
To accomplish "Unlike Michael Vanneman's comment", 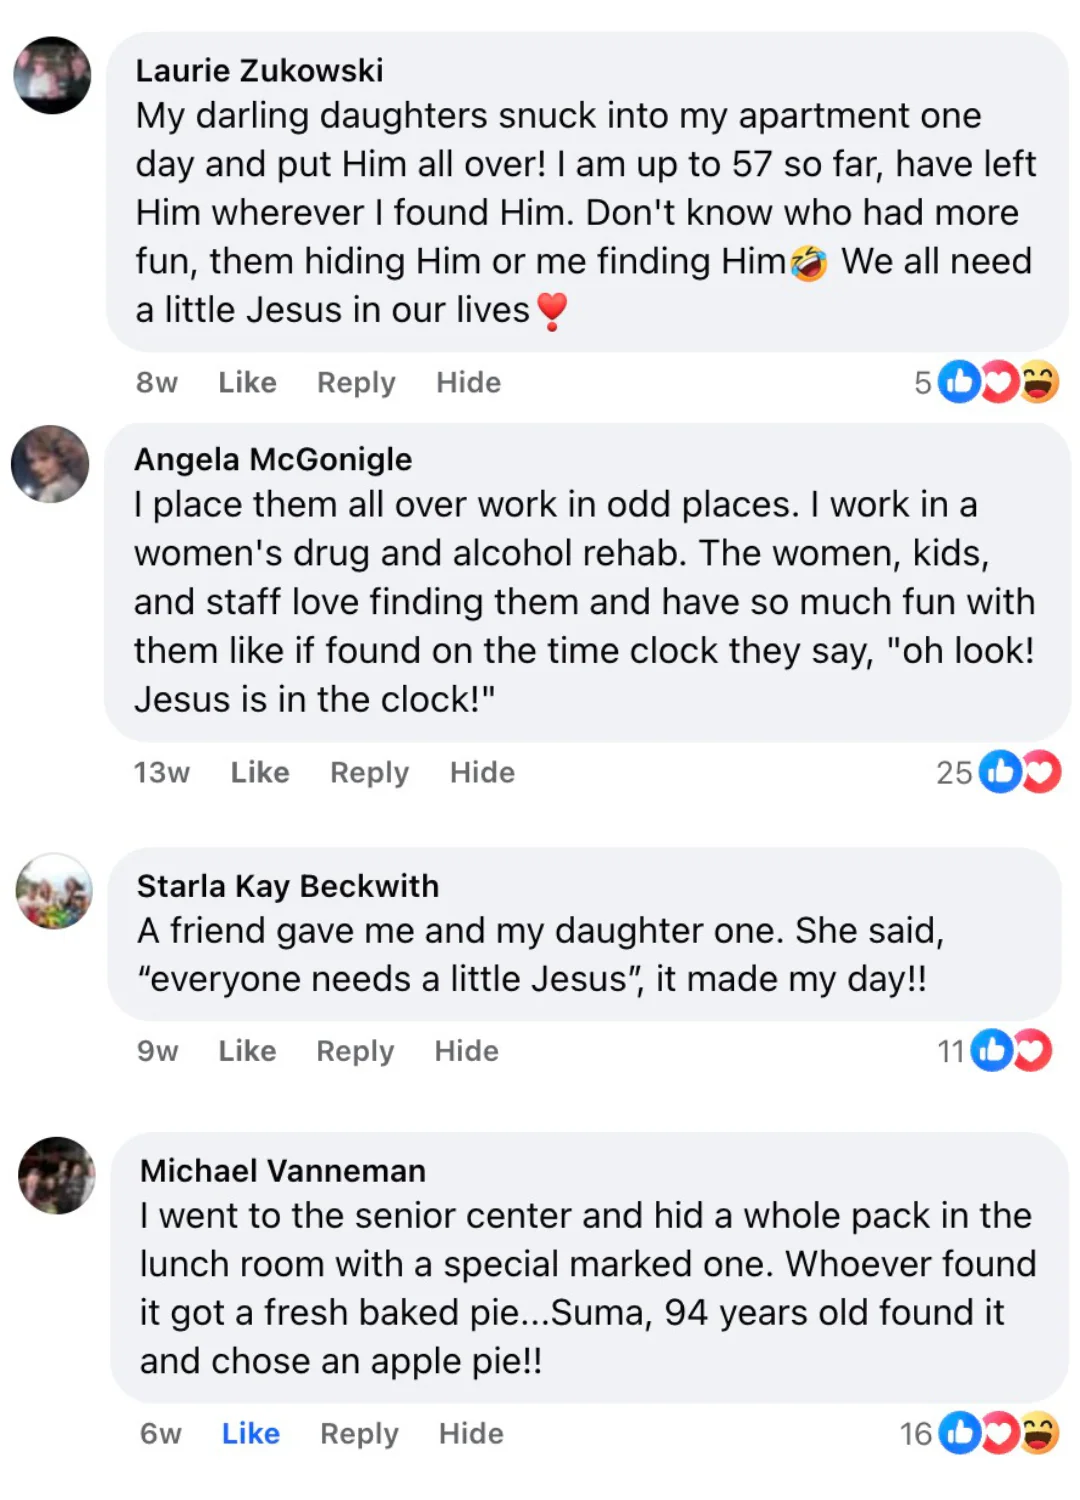I will click(x=250, y=1433).
